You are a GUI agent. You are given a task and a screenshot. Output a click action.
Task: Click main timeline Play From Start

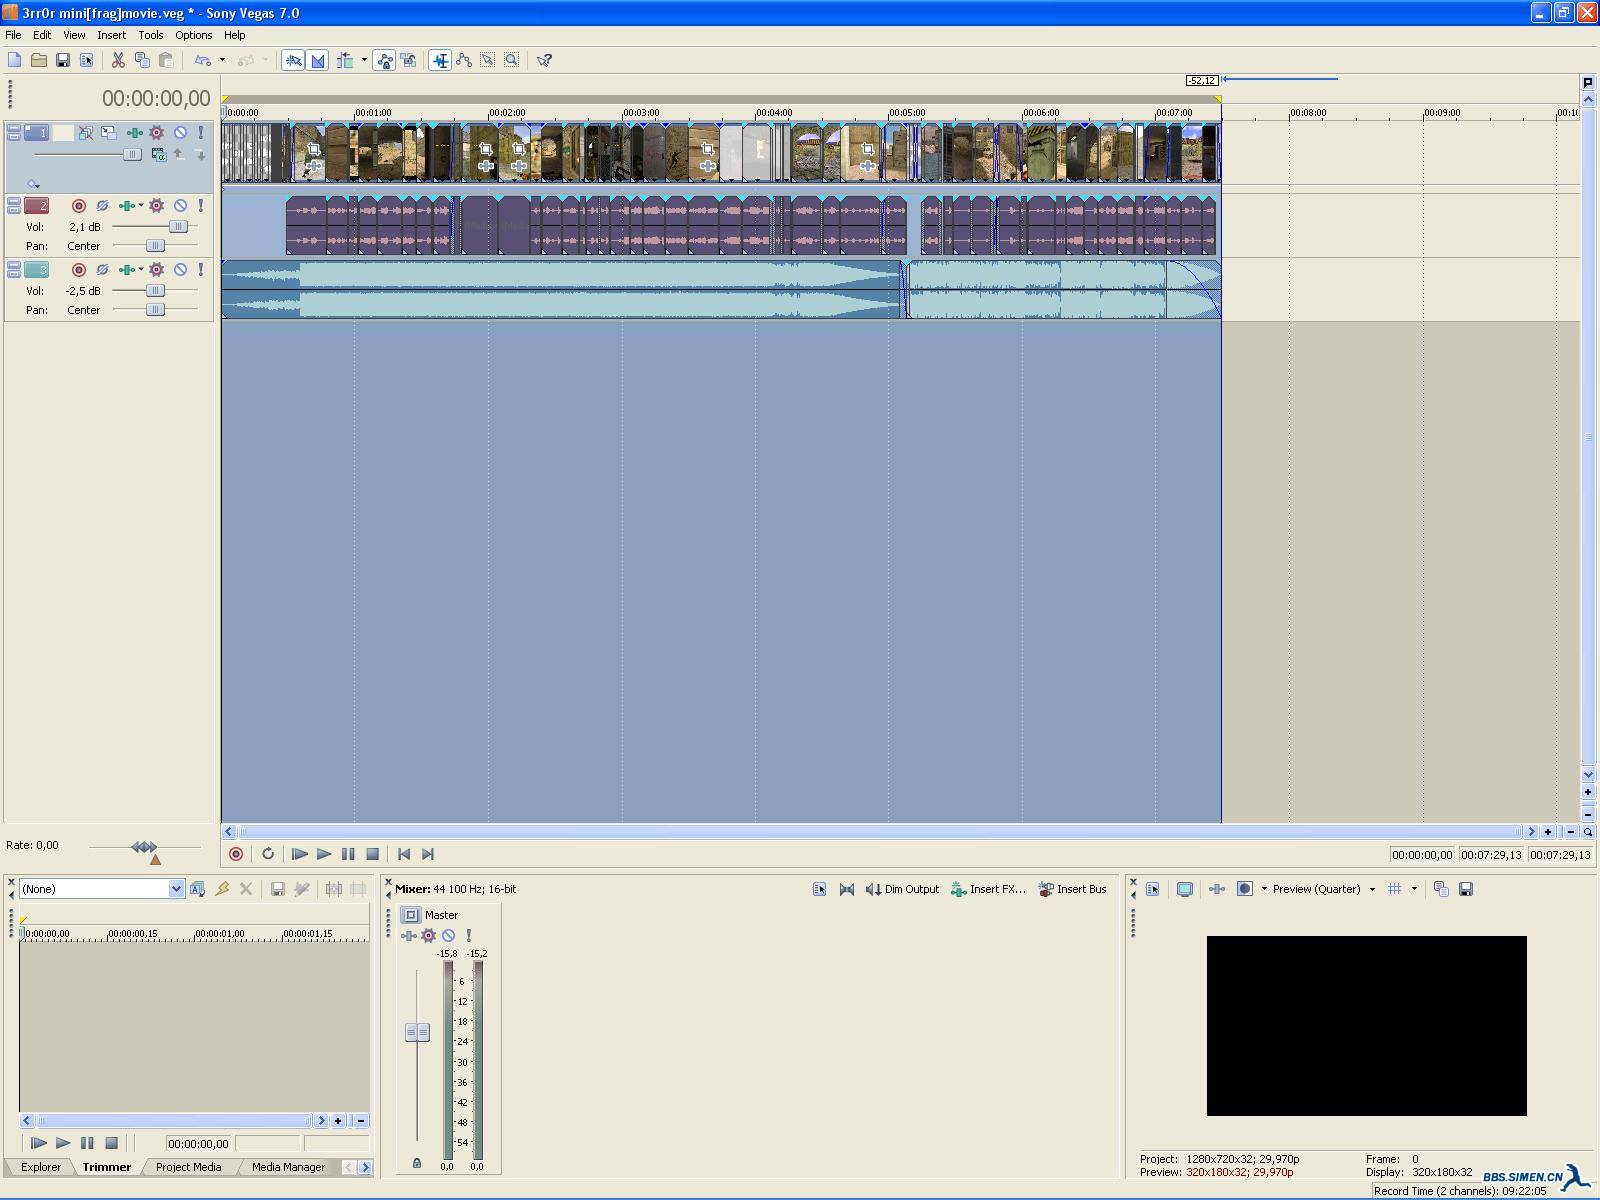coord(299,854)
